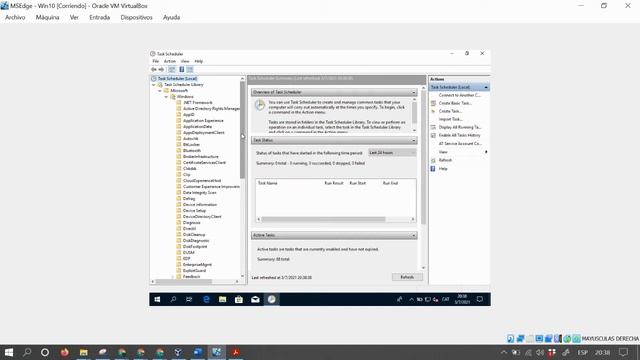
Task: Select the CloudExperienceHost folder
Action: 202,180
